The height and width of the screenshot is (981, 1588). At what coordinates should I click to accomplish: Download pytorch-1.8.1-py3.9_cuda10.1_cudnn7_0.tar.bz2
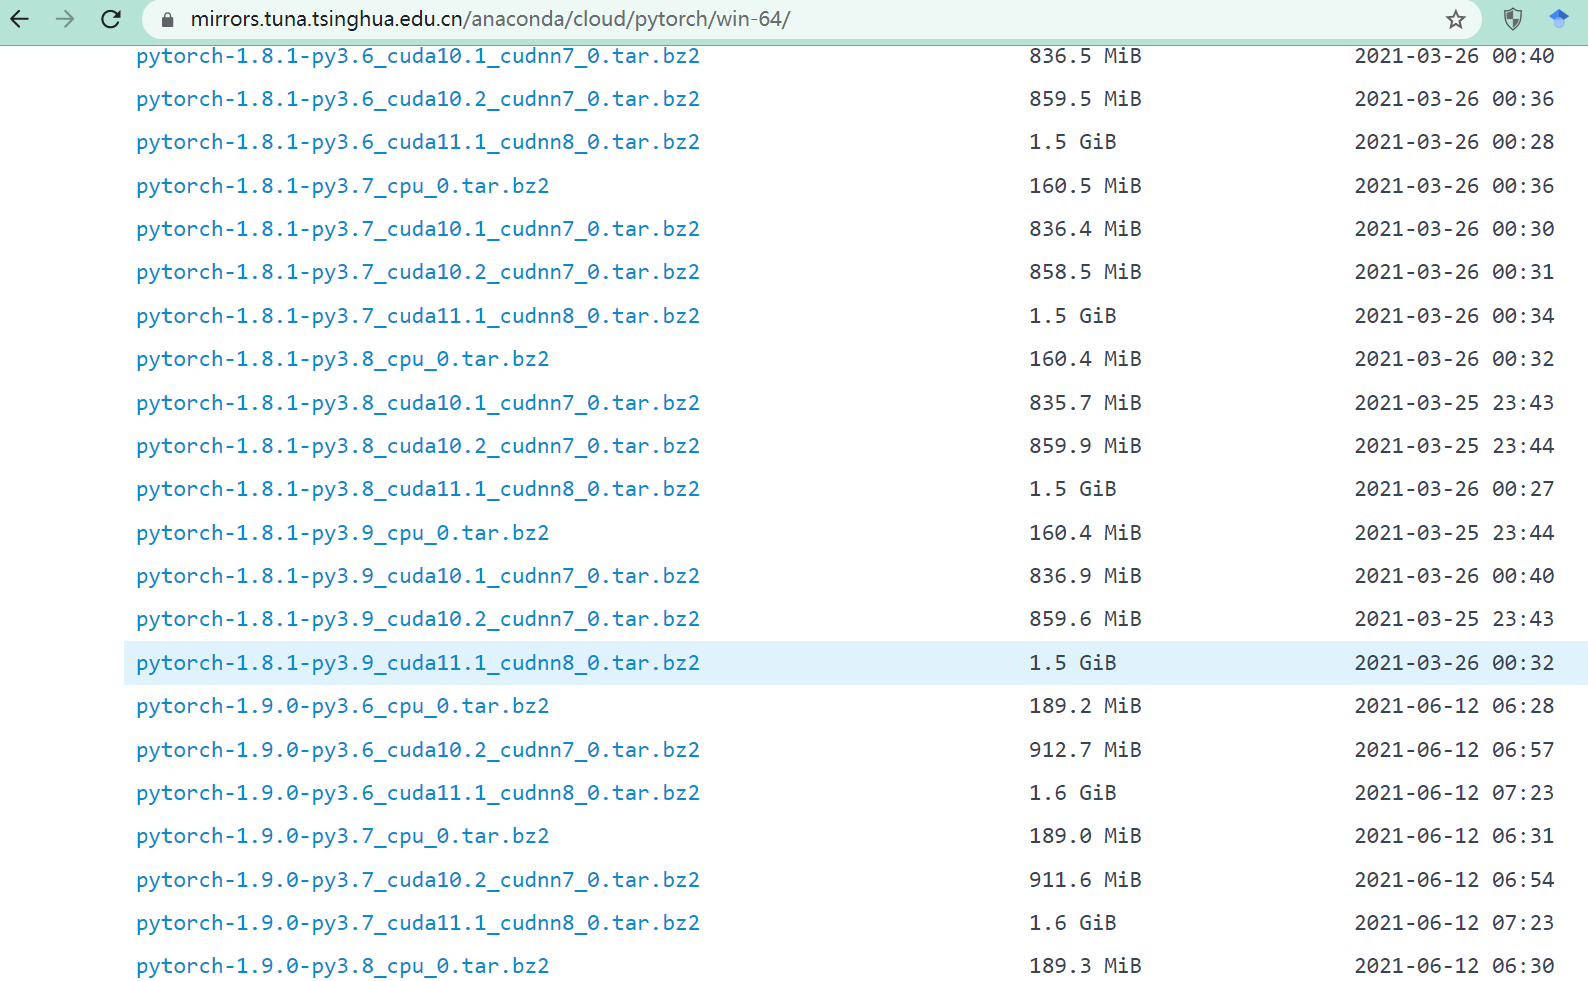tap(418, 577)
